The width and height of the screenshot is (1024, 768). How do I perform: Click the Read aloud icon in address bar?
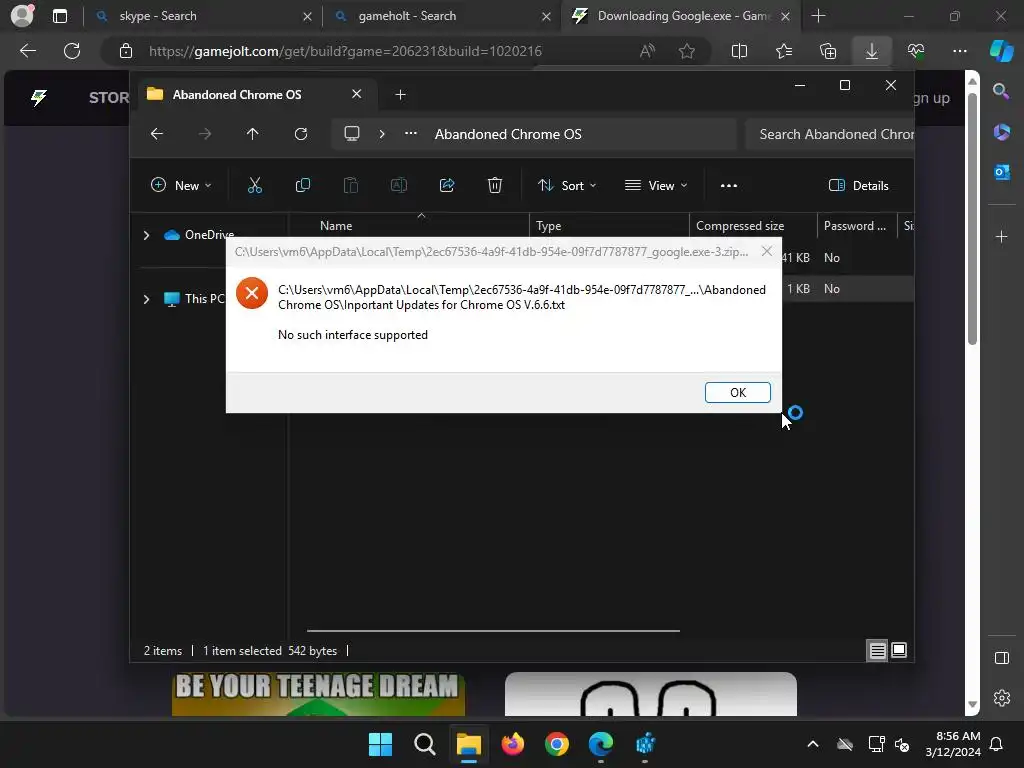tap(647, 51)
